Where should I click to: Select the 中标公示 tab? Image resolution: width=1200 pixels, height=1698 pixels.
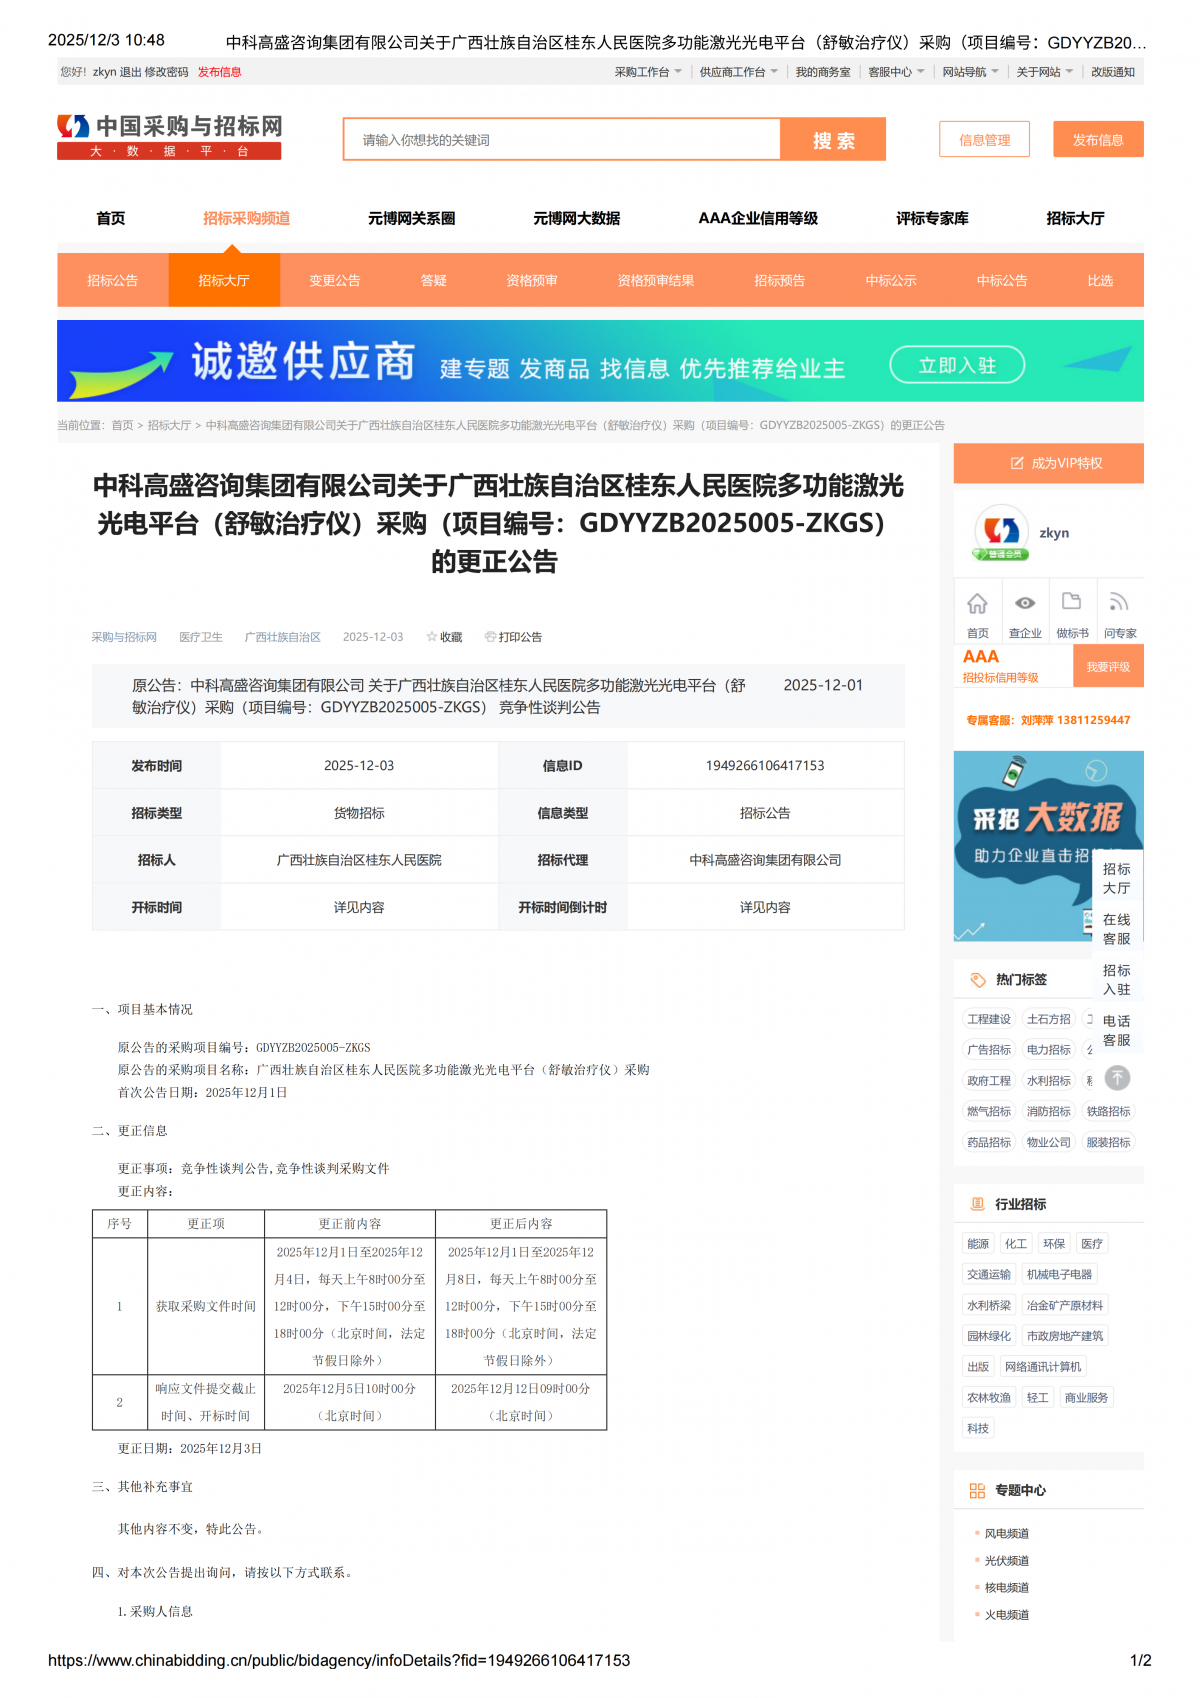pyautogui.click(x=890, y=281)
